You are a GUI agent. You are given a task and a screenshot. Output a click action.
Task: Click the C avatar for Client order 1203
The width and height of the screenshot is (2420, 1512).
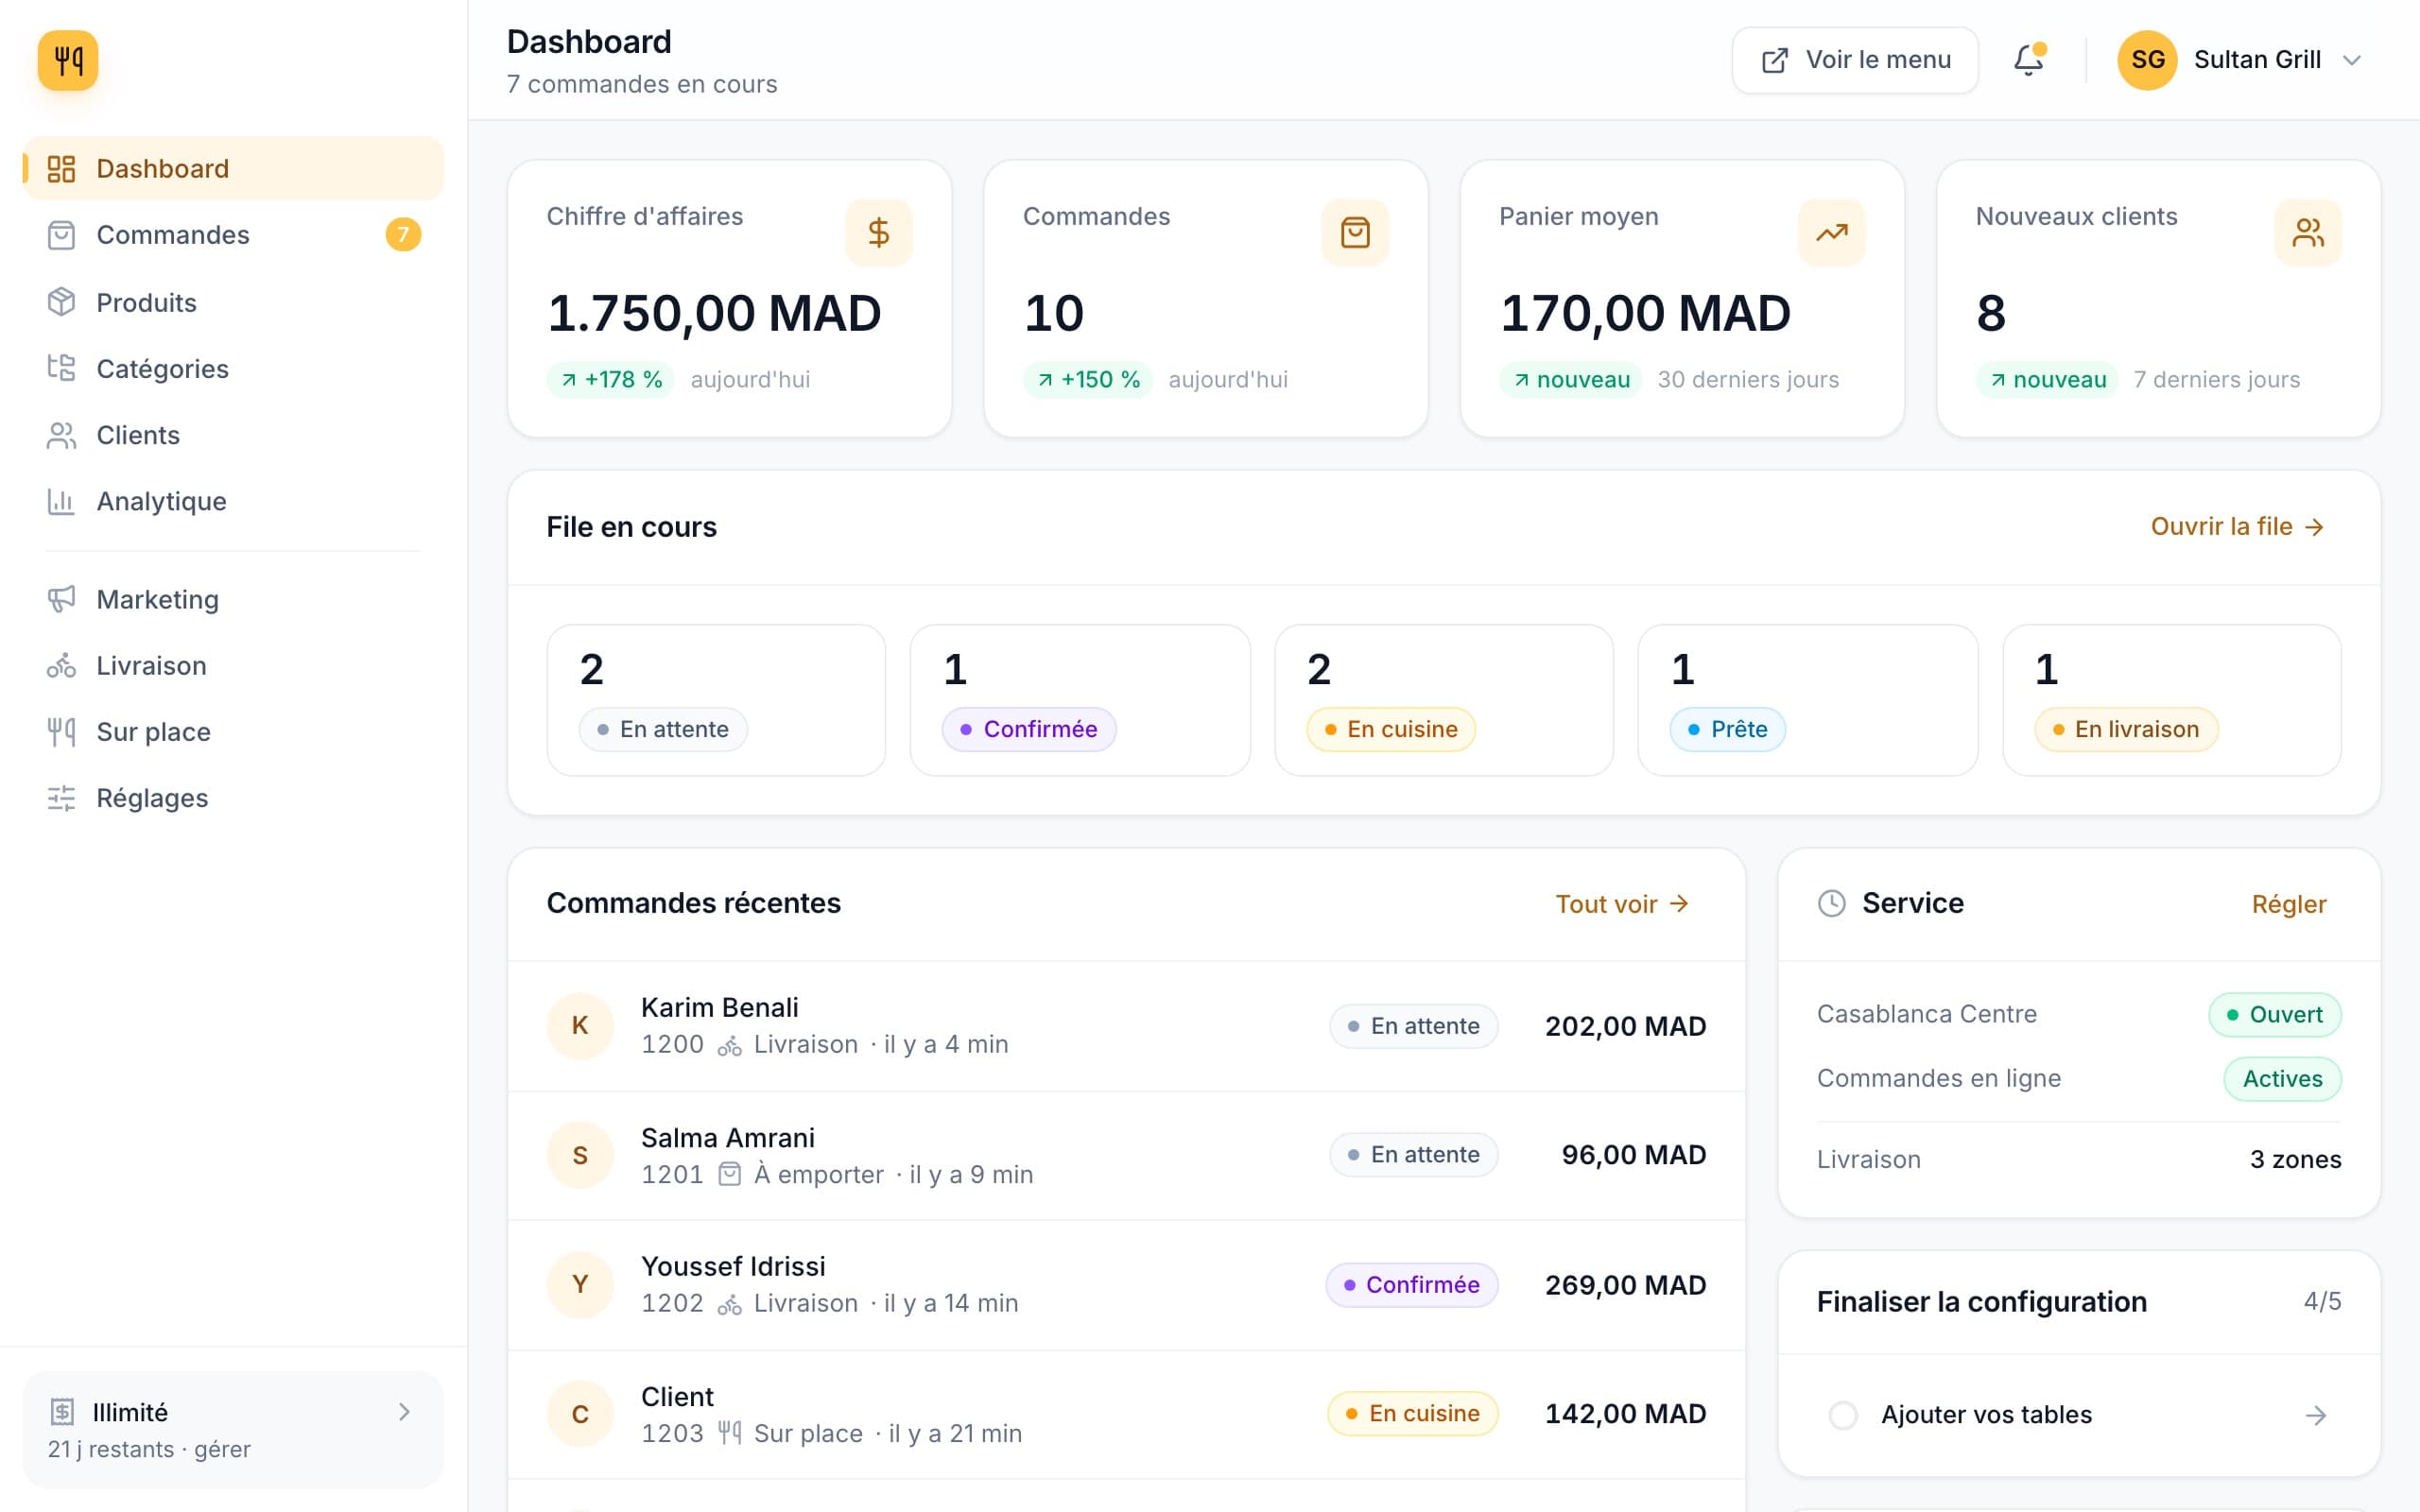[x=580, y=1414]
